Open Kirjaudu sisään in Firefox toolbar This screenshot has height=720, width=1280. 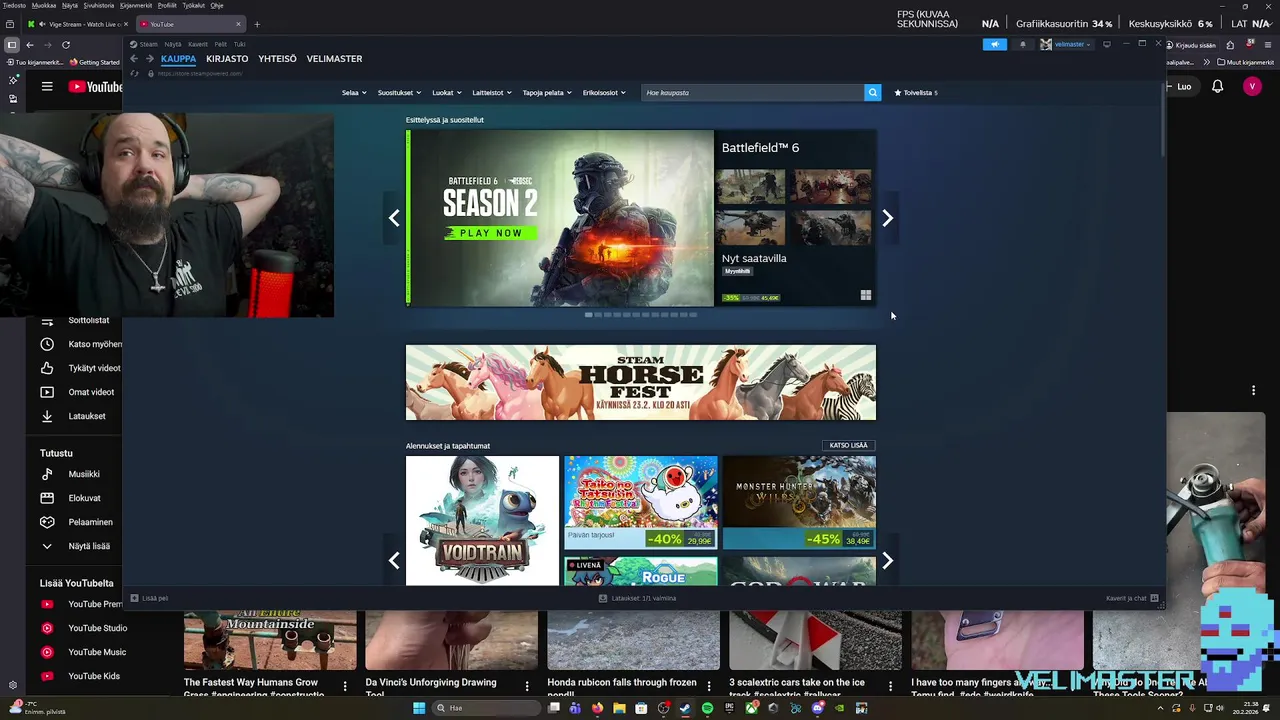point(1190,45)
